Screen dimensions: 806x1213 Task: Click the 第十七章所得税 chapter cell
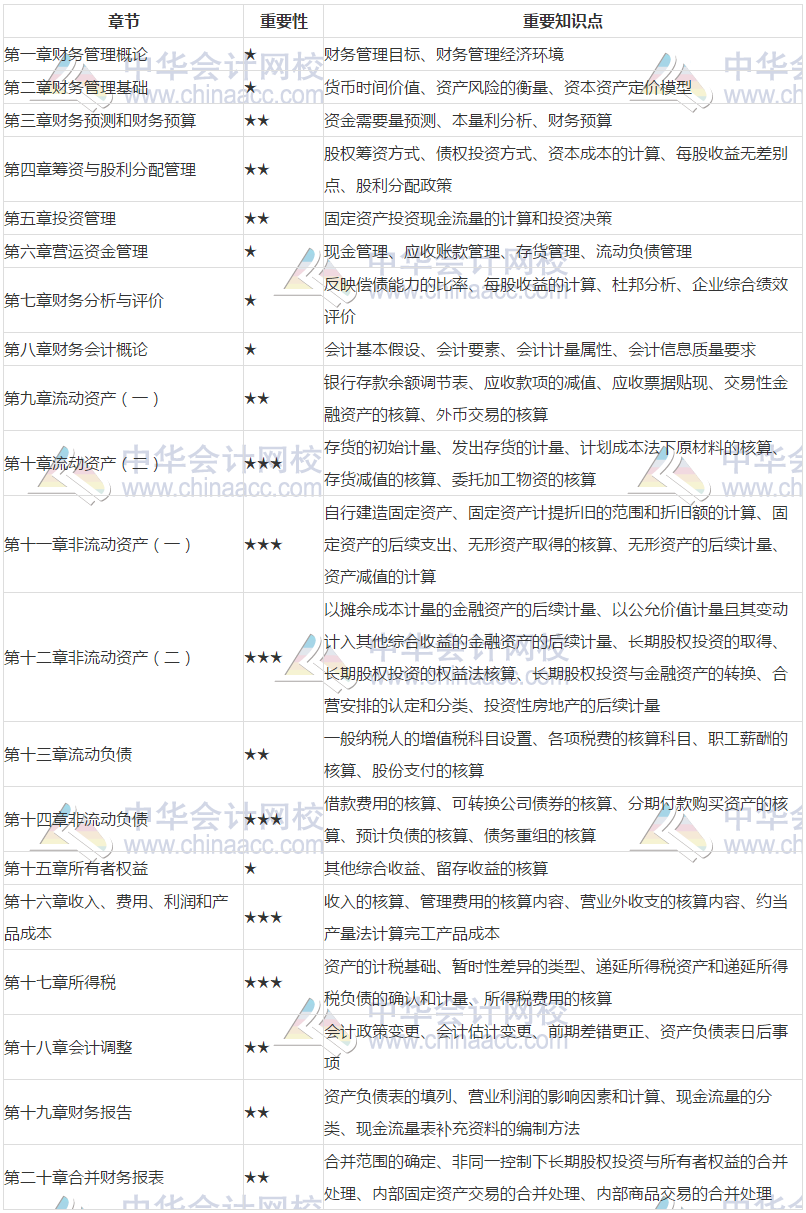[x=60, y=982]
